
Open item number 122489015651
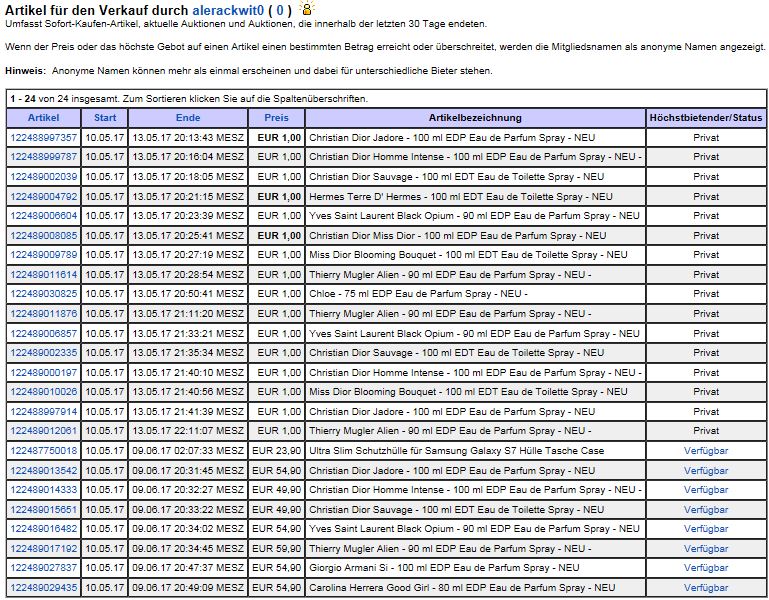click(44, 510)
